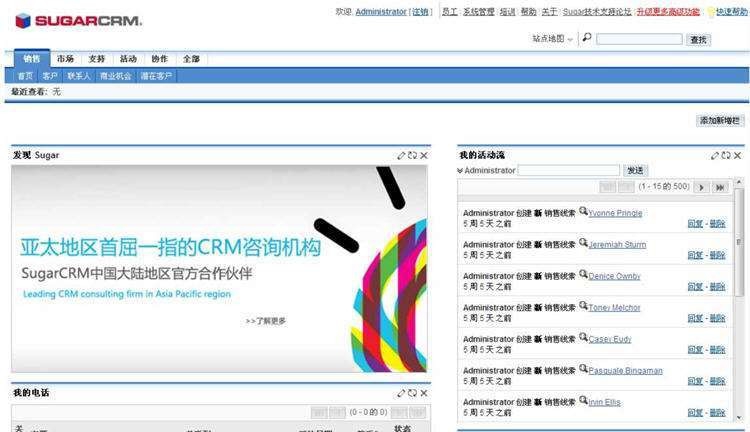This screenshot has height=432, width=750.
Task: Open the Yvonne Pringle lead link
Action: point(615,213)
